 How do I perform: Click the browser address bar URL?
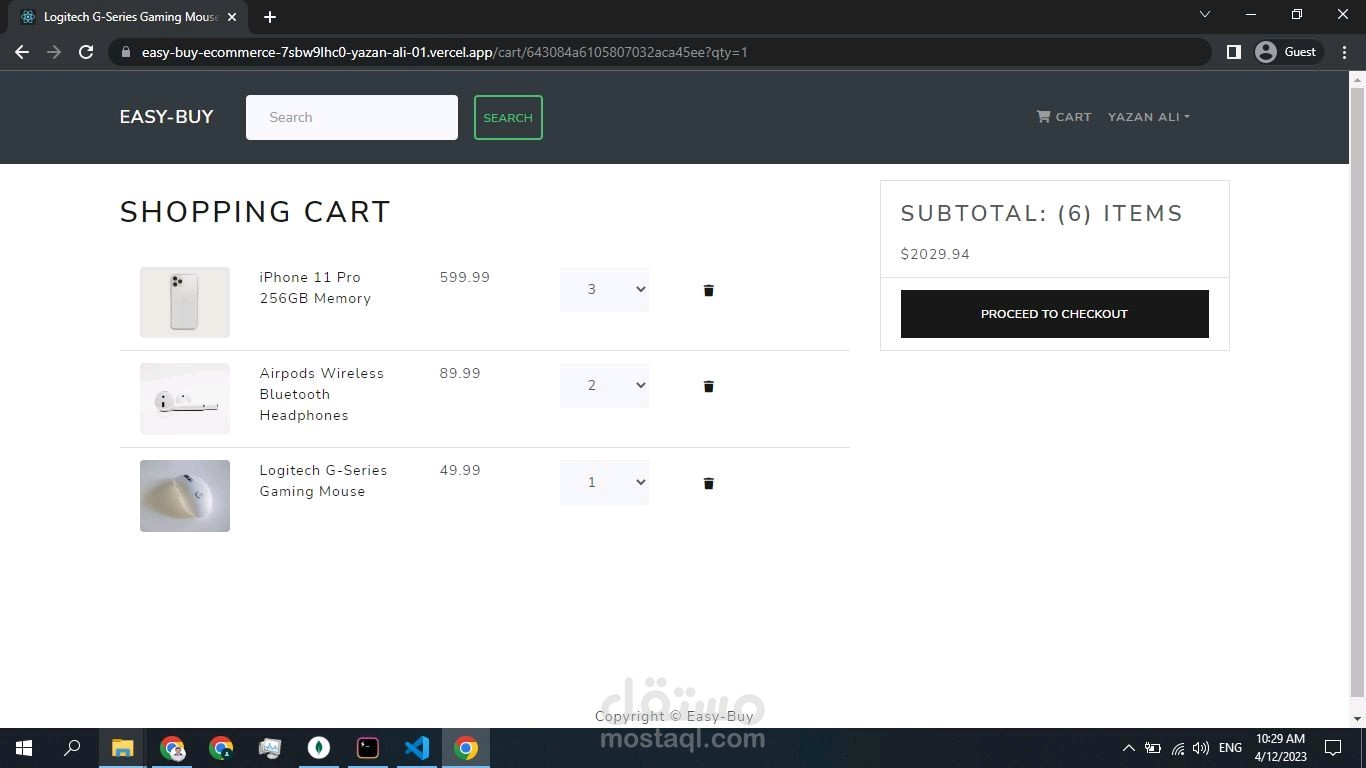tap(444, 52)
